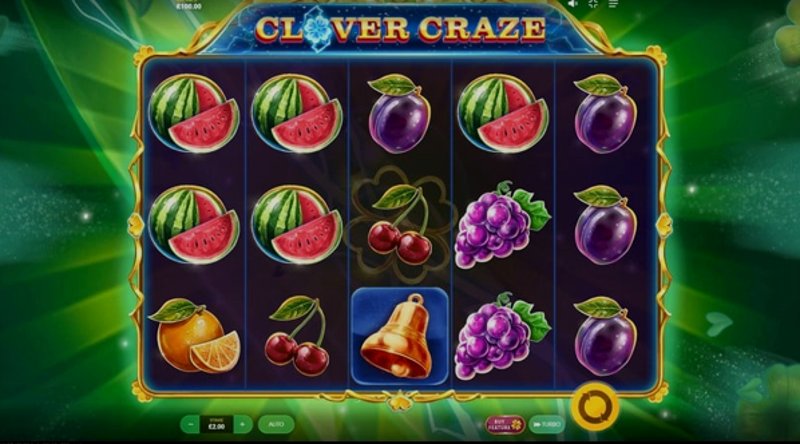Click the bottom grapes symbol on reel four
Screen dimensions: 800x444
click(503, 336)
